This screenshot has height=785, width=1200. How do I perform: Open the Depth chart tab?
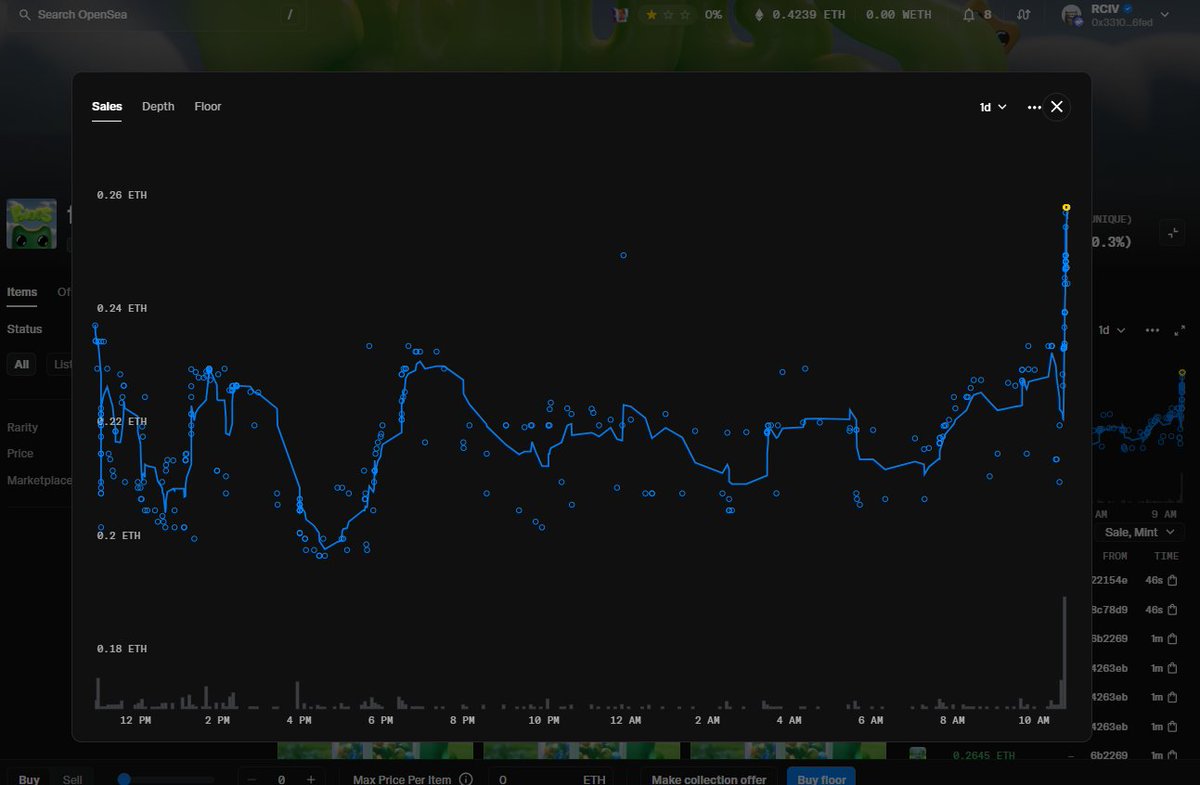coord(158,106)
